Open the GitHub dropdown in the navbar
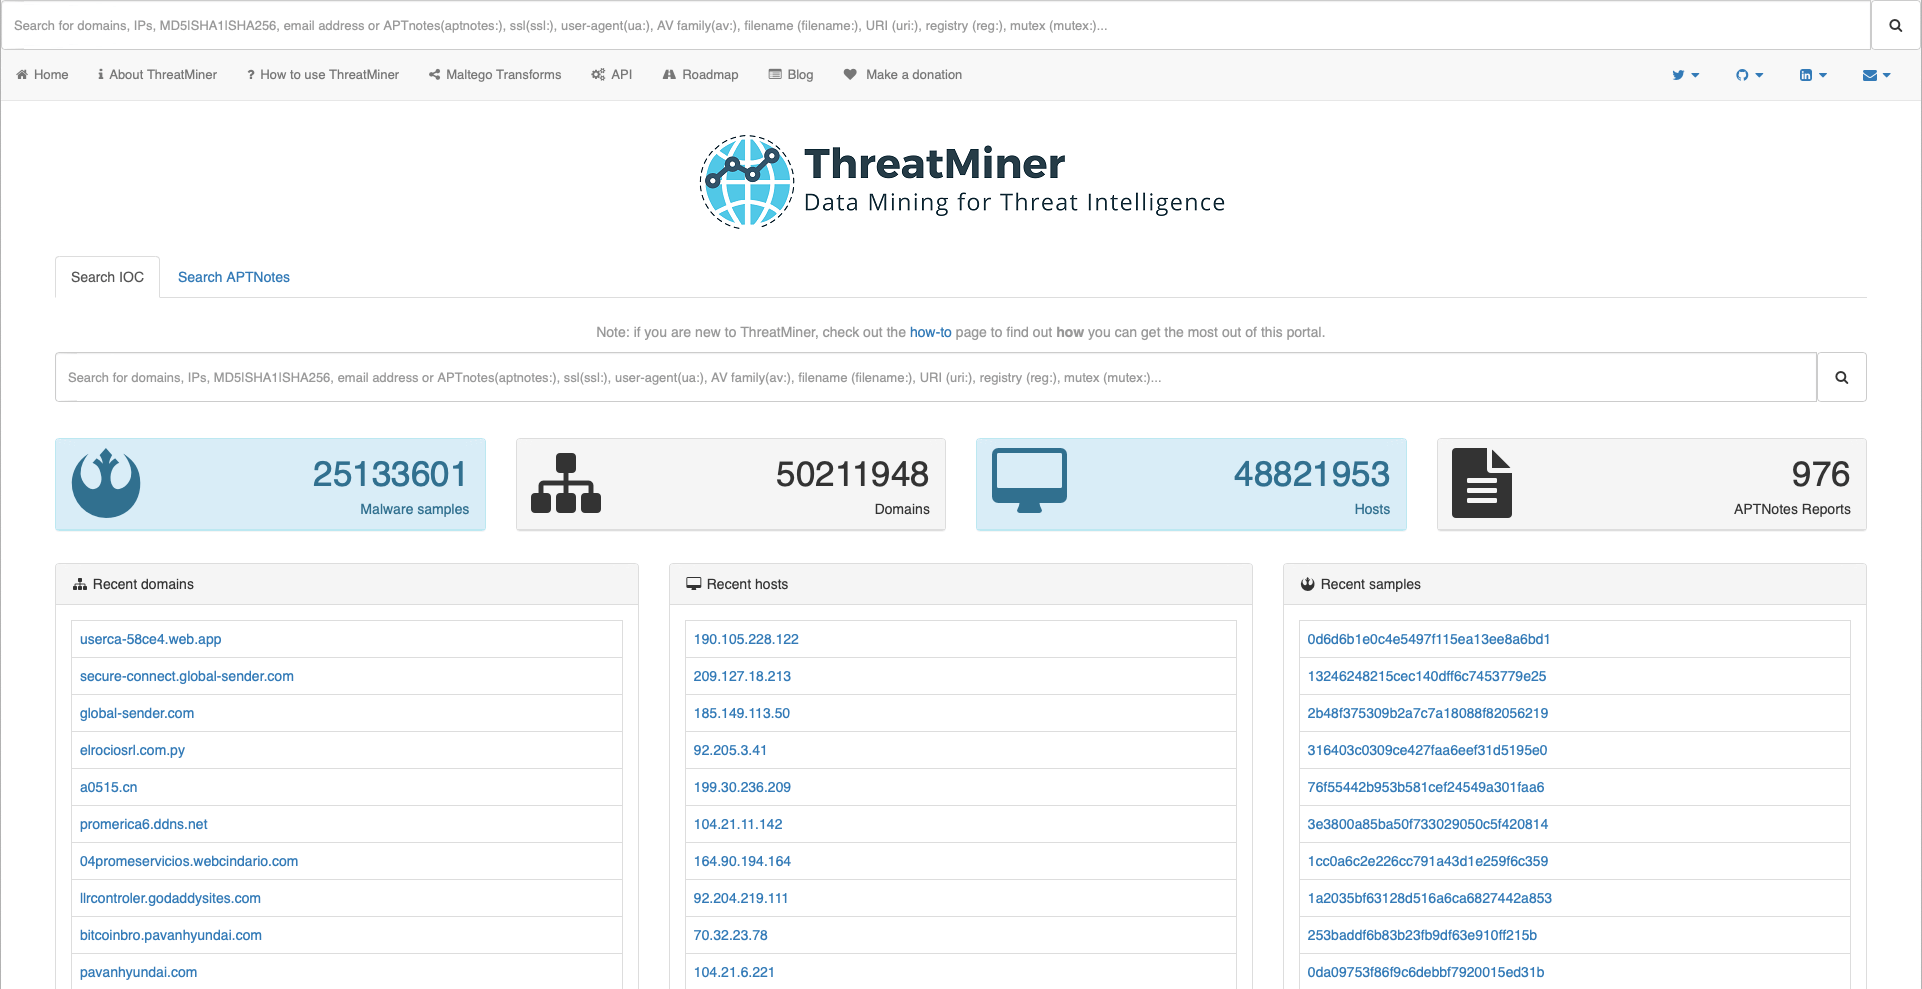1922x989 pixels. (x=1749, y=75)
